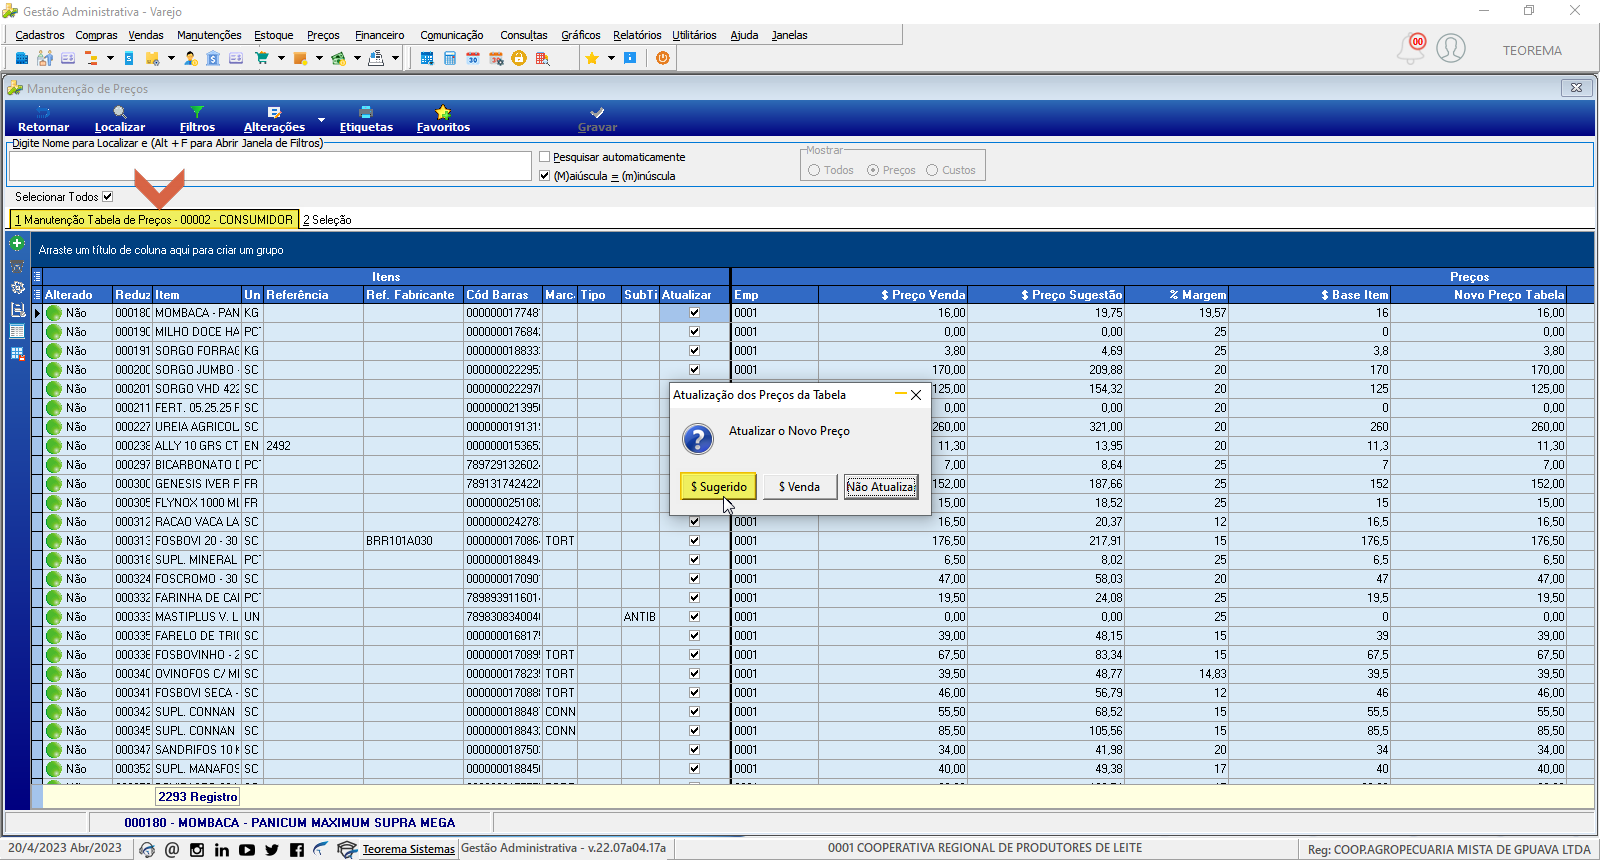Toggle the Selecionar Todos checkbox
Image resolution: width=1600 pixels, height=860 pixels.
pyautogui.click(x=108, y=197)
